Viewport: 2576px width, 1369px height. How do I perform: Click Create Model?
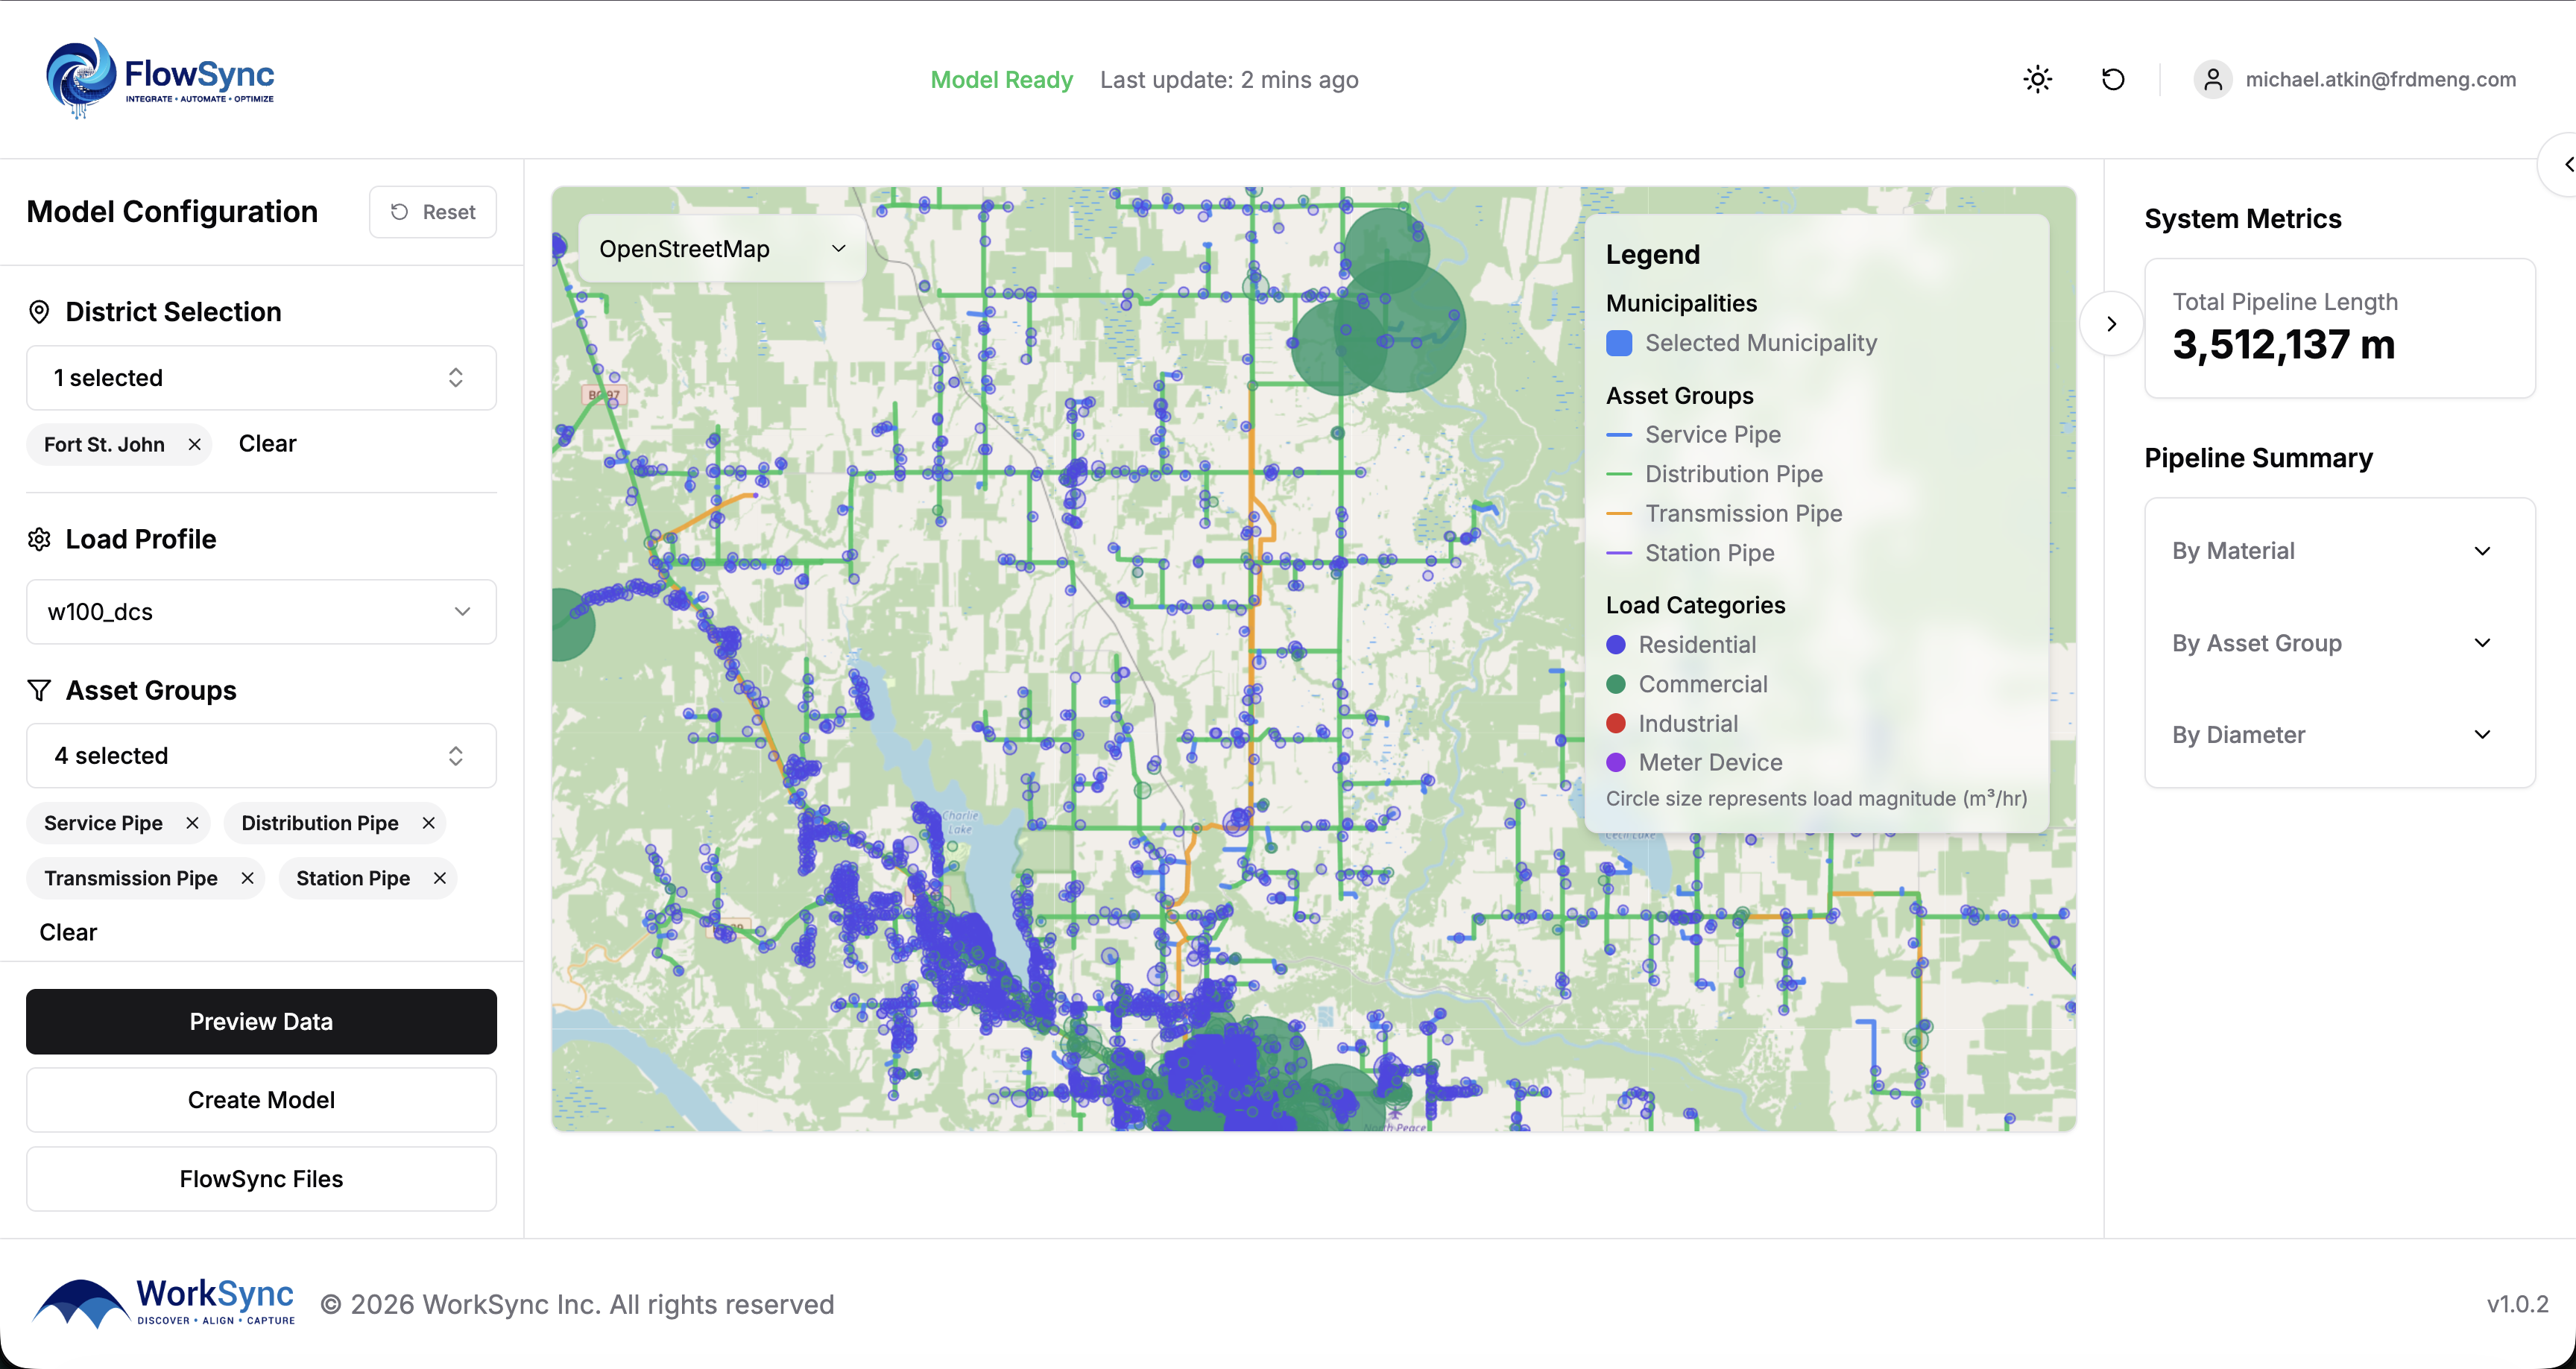260,1100
